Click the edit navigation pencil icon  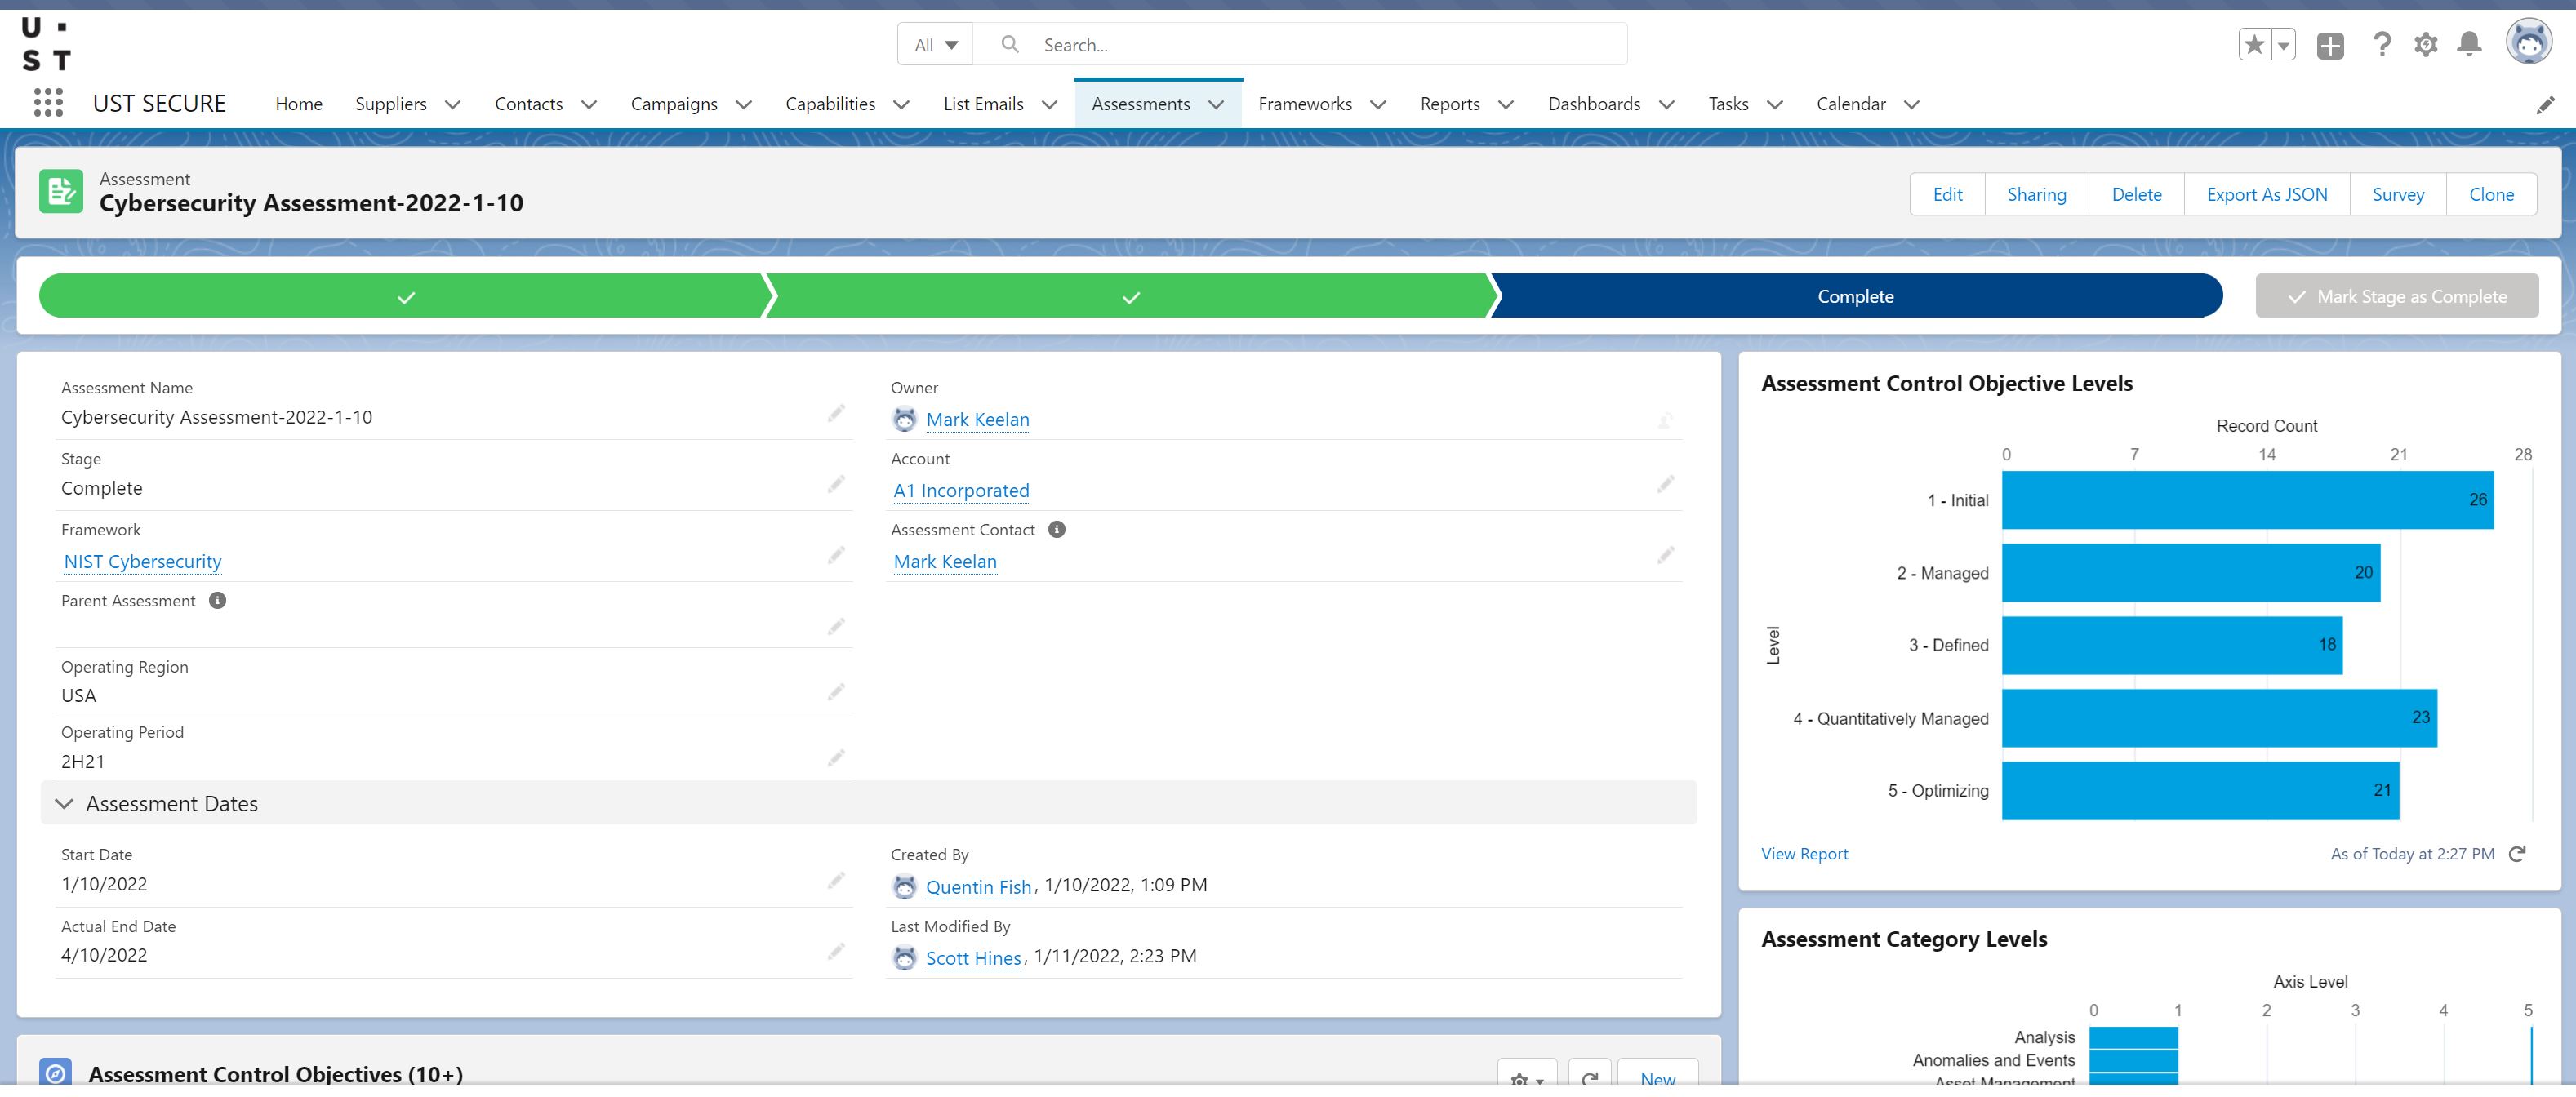tap(2545, 105)
